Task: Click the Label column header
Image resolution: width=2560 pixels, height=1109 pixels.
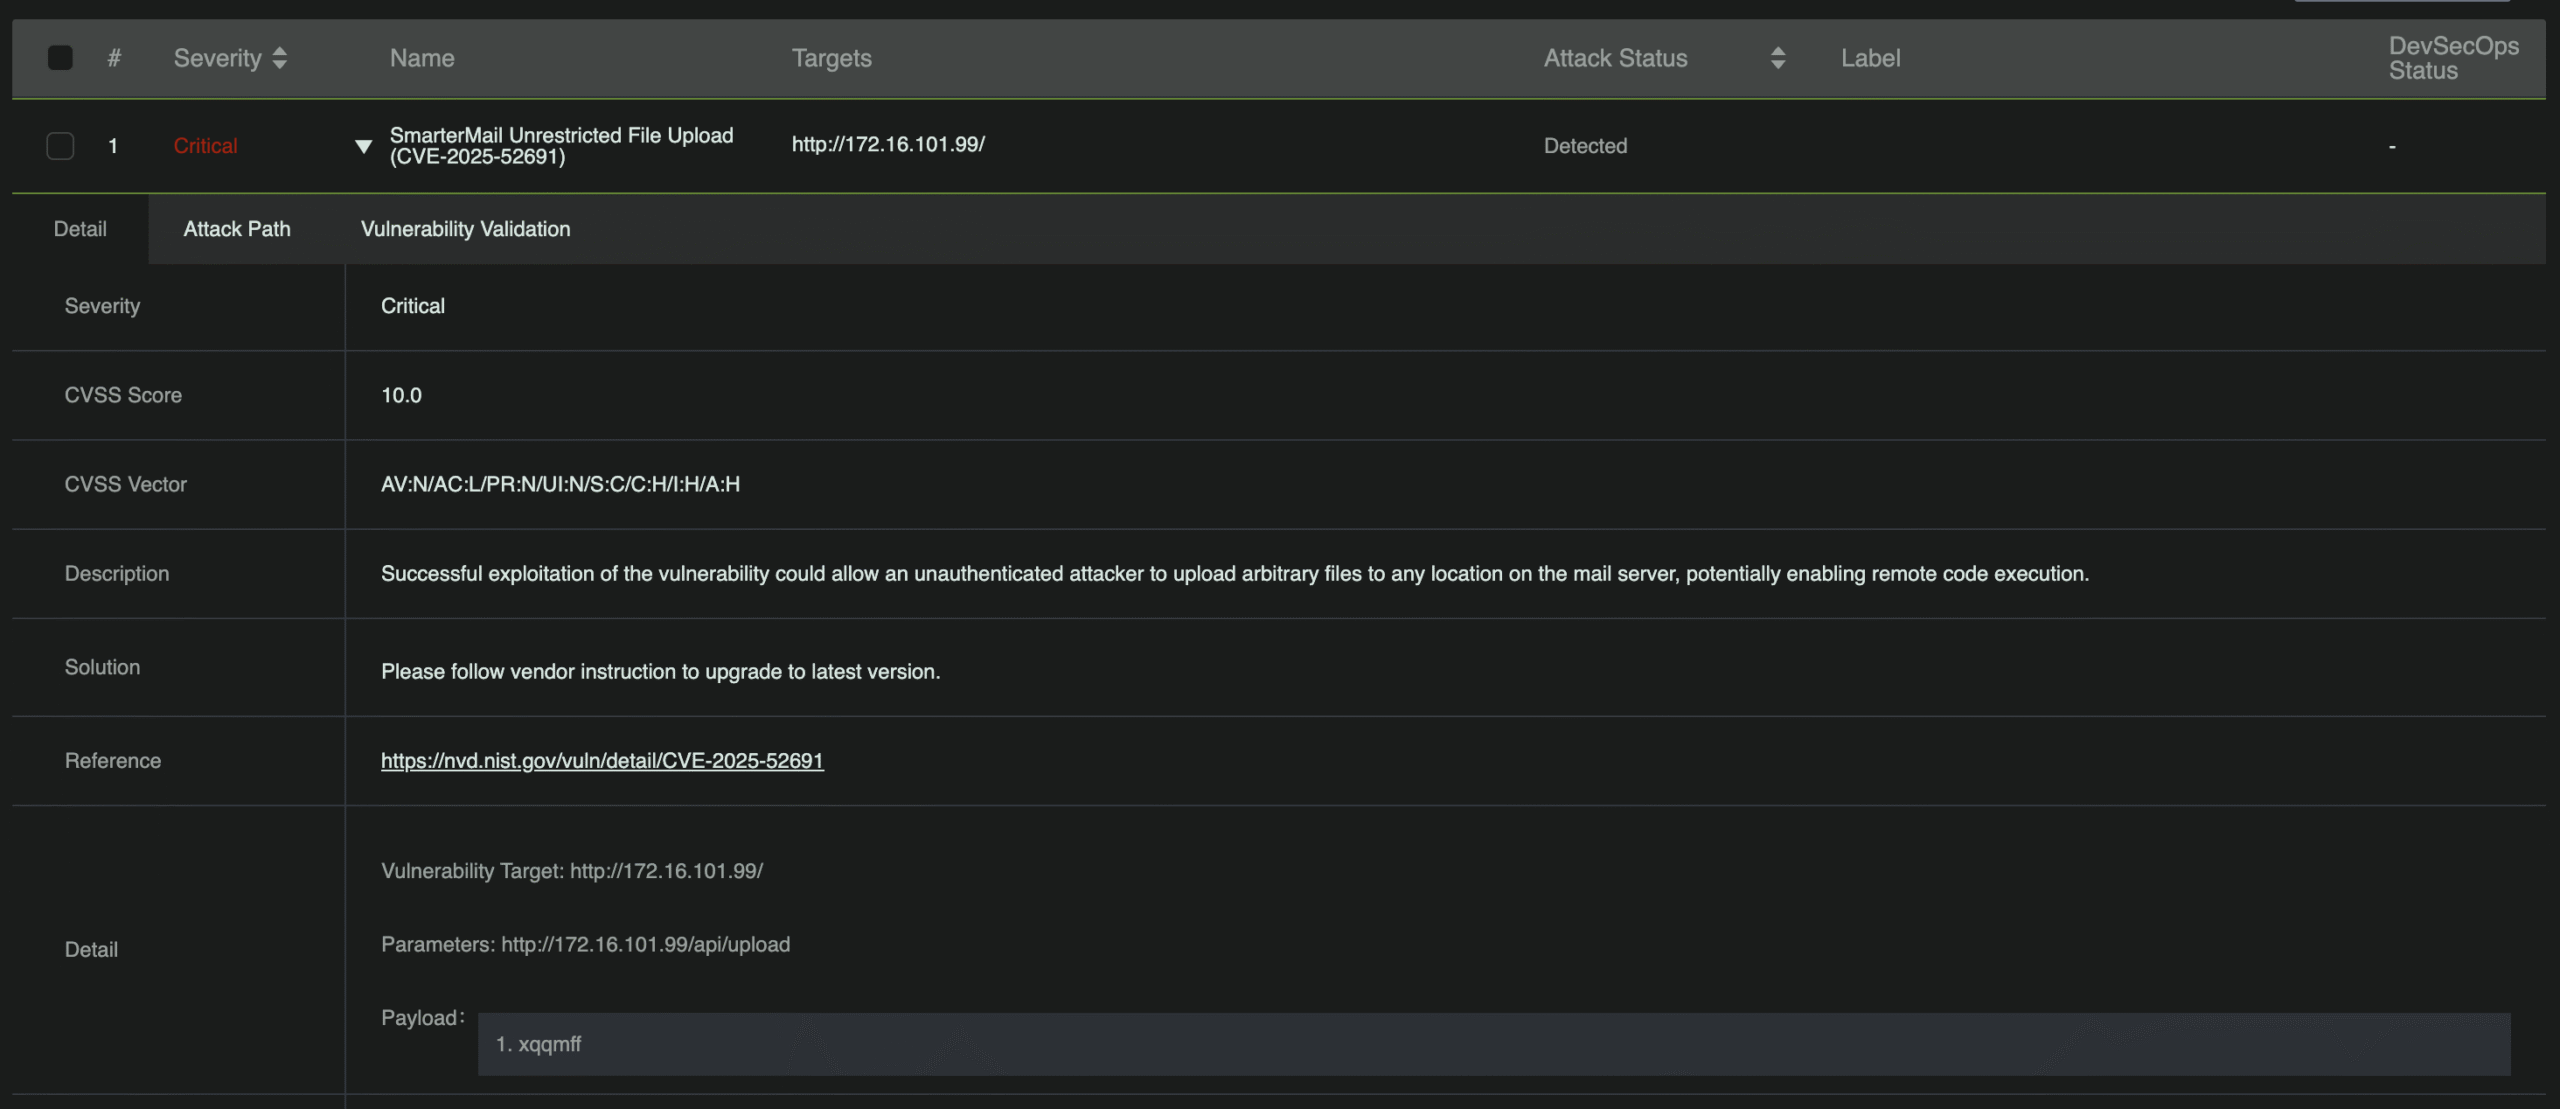Action: pyautogui.click(x=1870, y=58)
